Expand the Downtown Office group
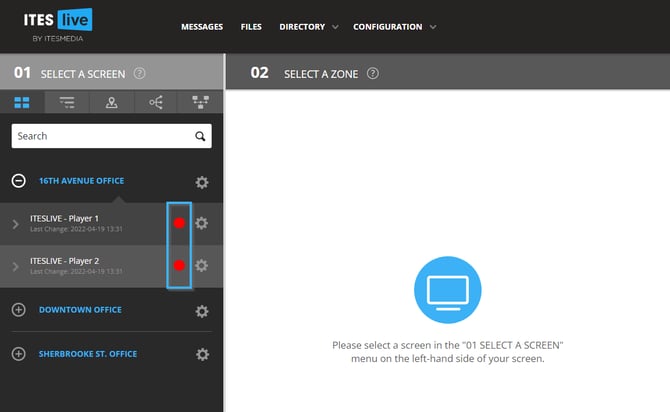 (x=18, y=310)
